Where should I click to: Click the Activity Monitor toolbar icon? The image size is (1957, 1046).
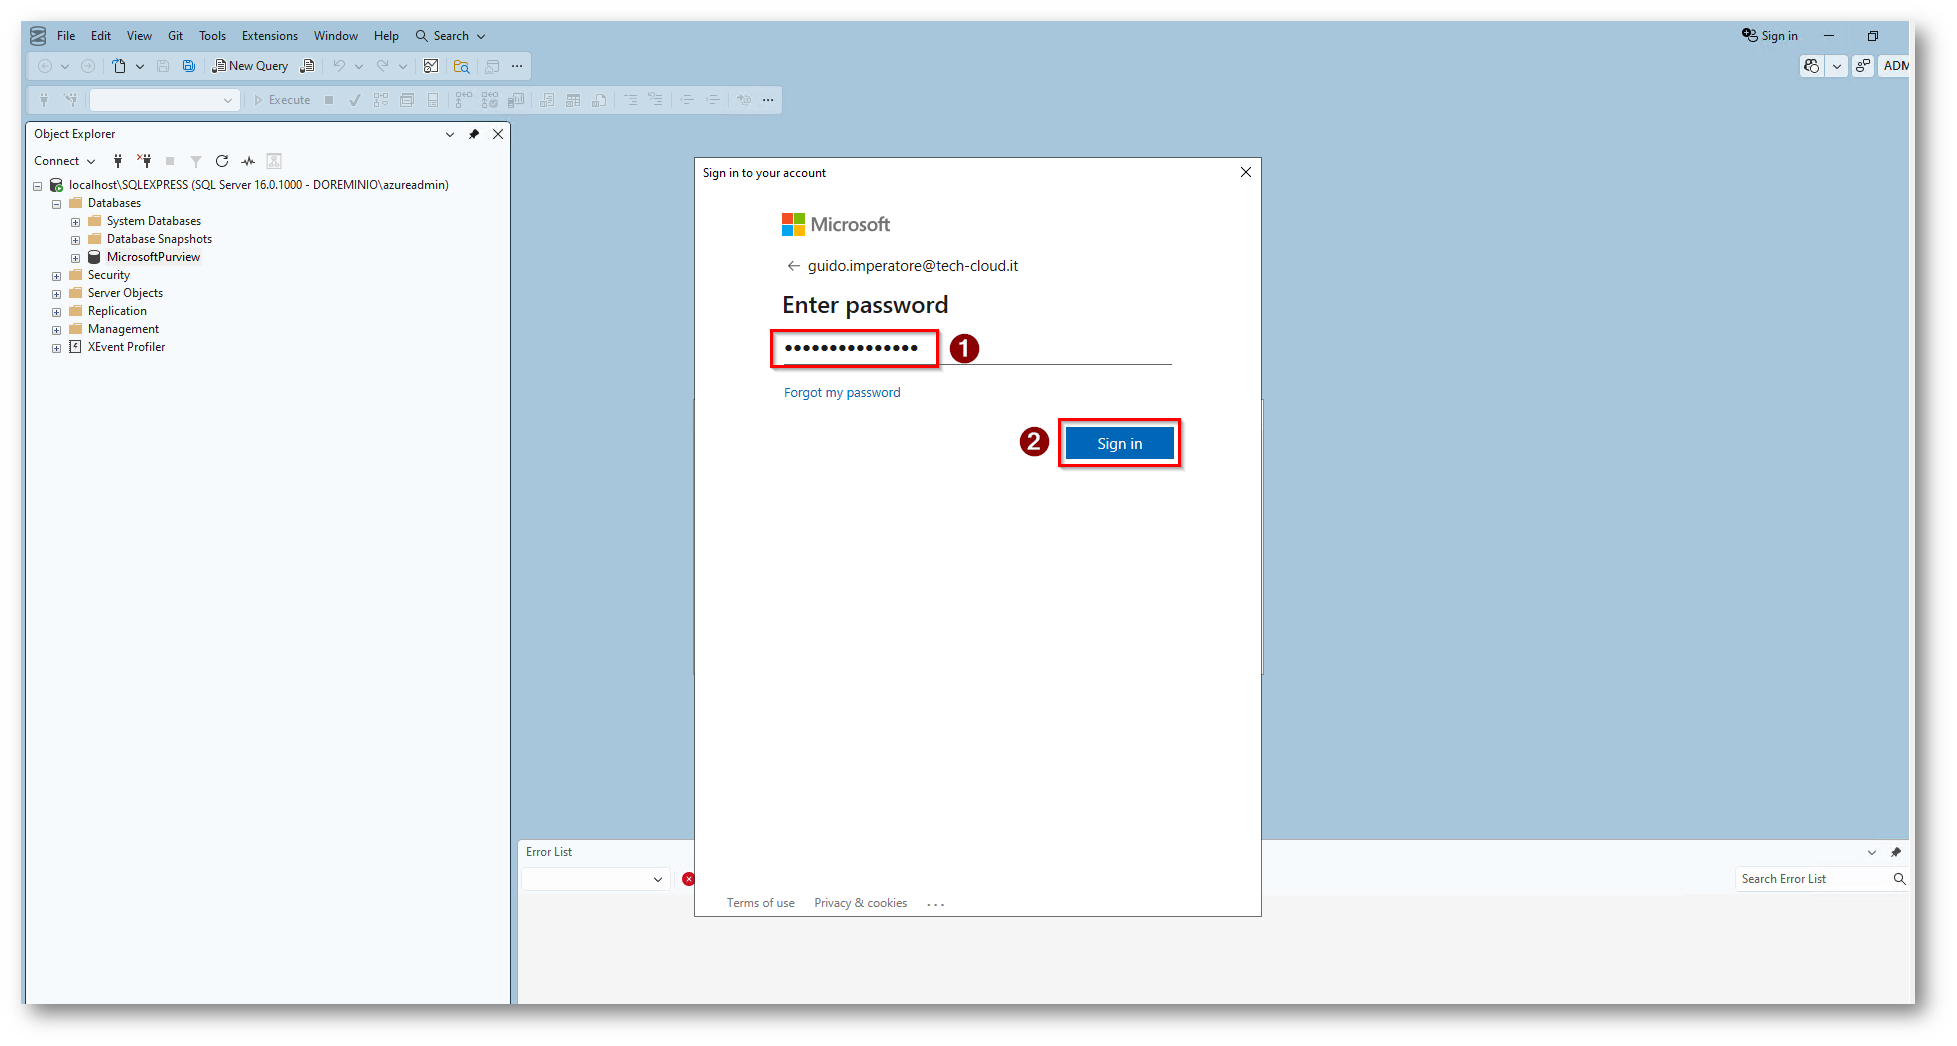[431, 66]
